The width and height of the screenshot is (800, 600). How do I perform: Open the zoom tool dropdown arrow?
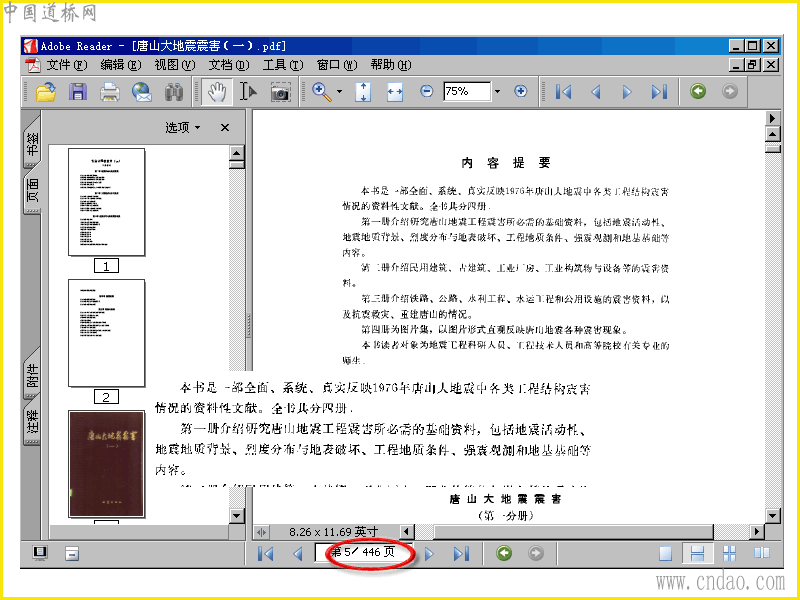pos(339,92)
